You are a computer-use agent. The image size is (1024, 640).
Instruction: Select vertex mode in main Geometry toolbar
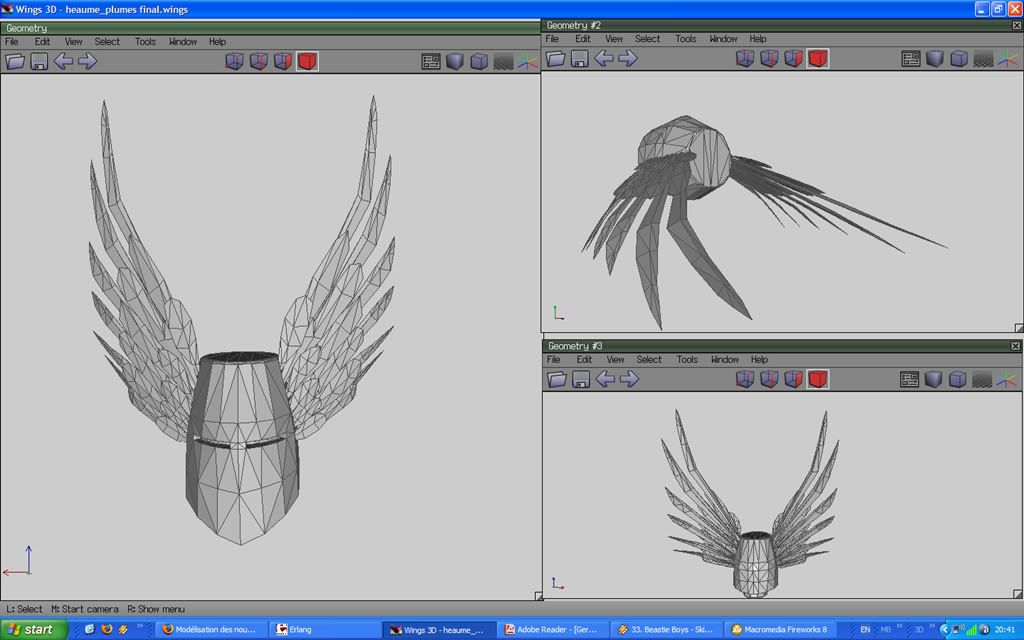click(x=235, y=61)
